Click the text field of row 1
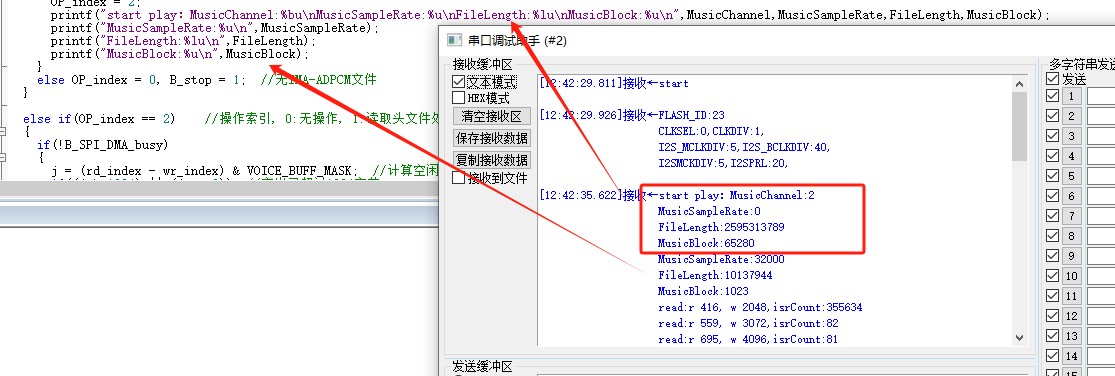Screen dimensions: 1115x376 (x=1101, y=97)
